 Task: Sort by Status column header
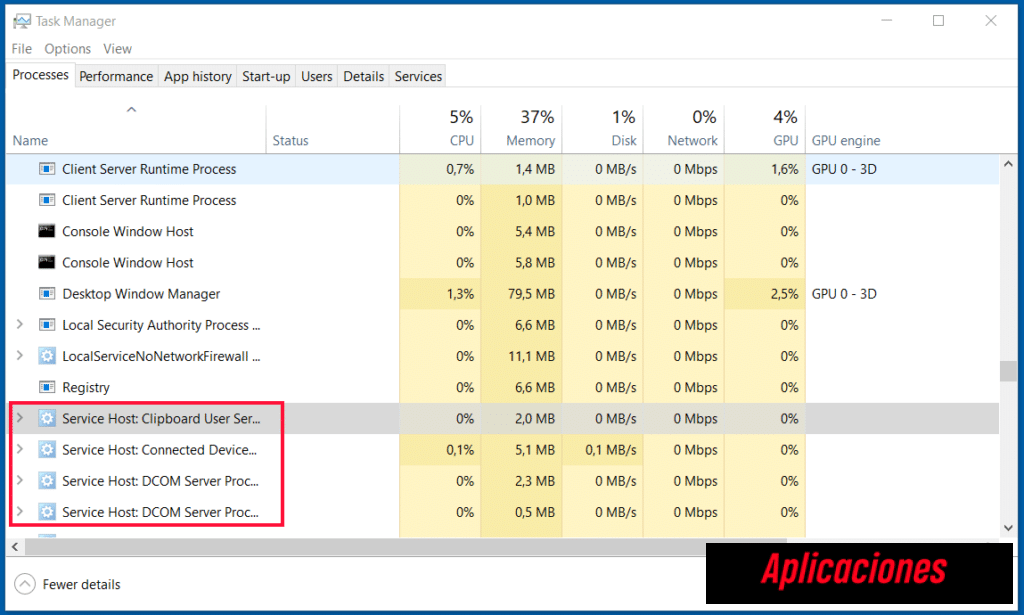point(332,129)
